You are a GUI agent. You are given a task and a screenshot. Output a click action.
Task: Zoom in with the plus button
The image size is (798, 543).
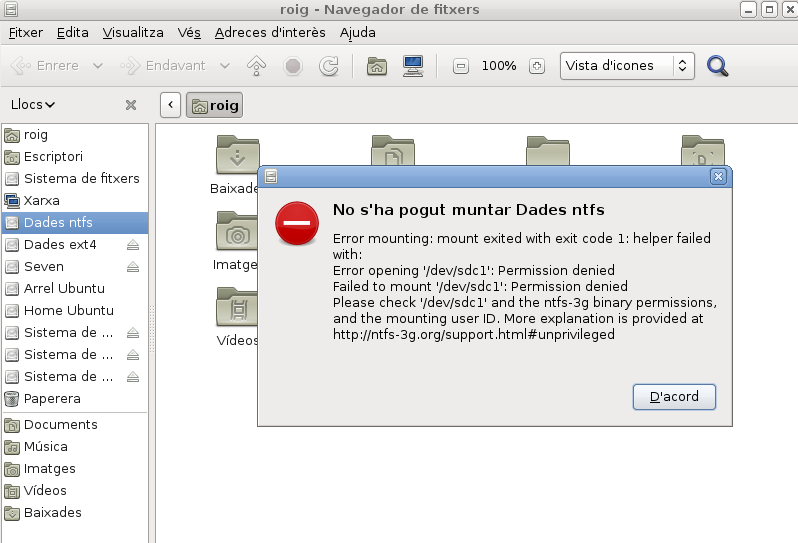pos(537,66)
